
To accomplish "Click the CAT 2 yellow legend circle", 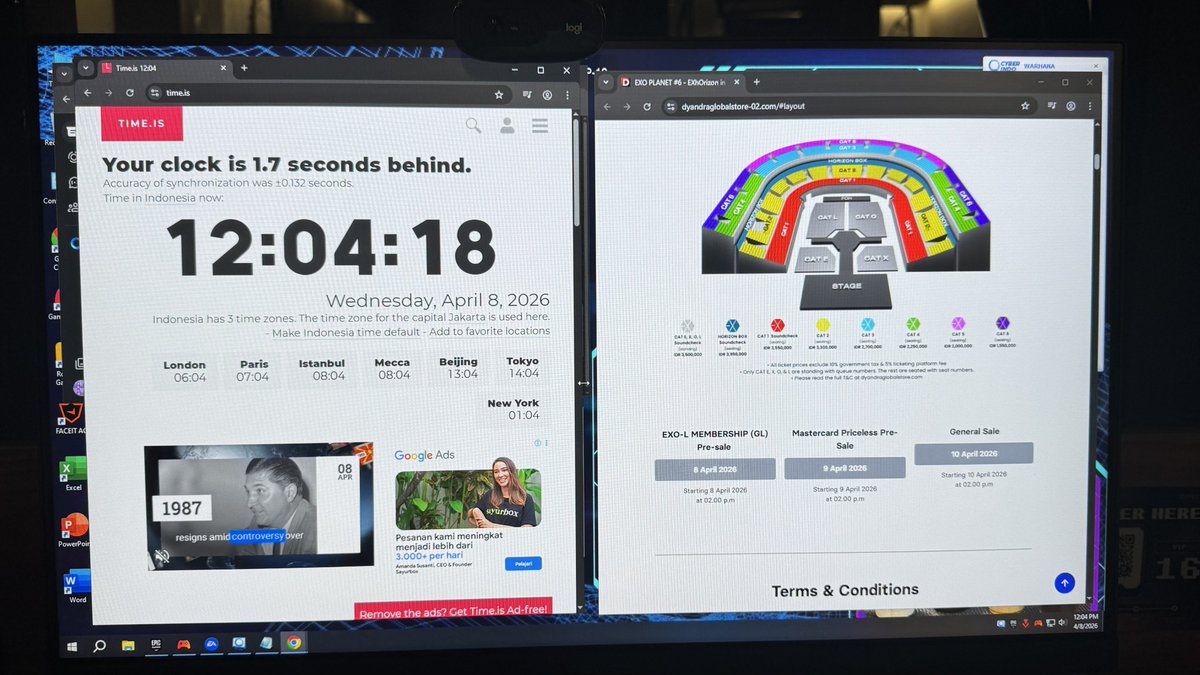I will pyautogui.click(x=823, y=325).
